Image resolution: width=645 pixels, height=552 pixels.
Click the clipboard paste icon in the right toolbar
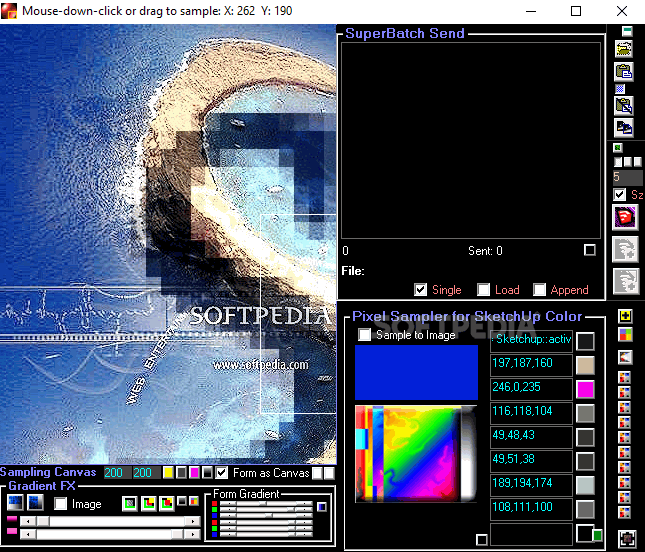[x=624, y=71]
